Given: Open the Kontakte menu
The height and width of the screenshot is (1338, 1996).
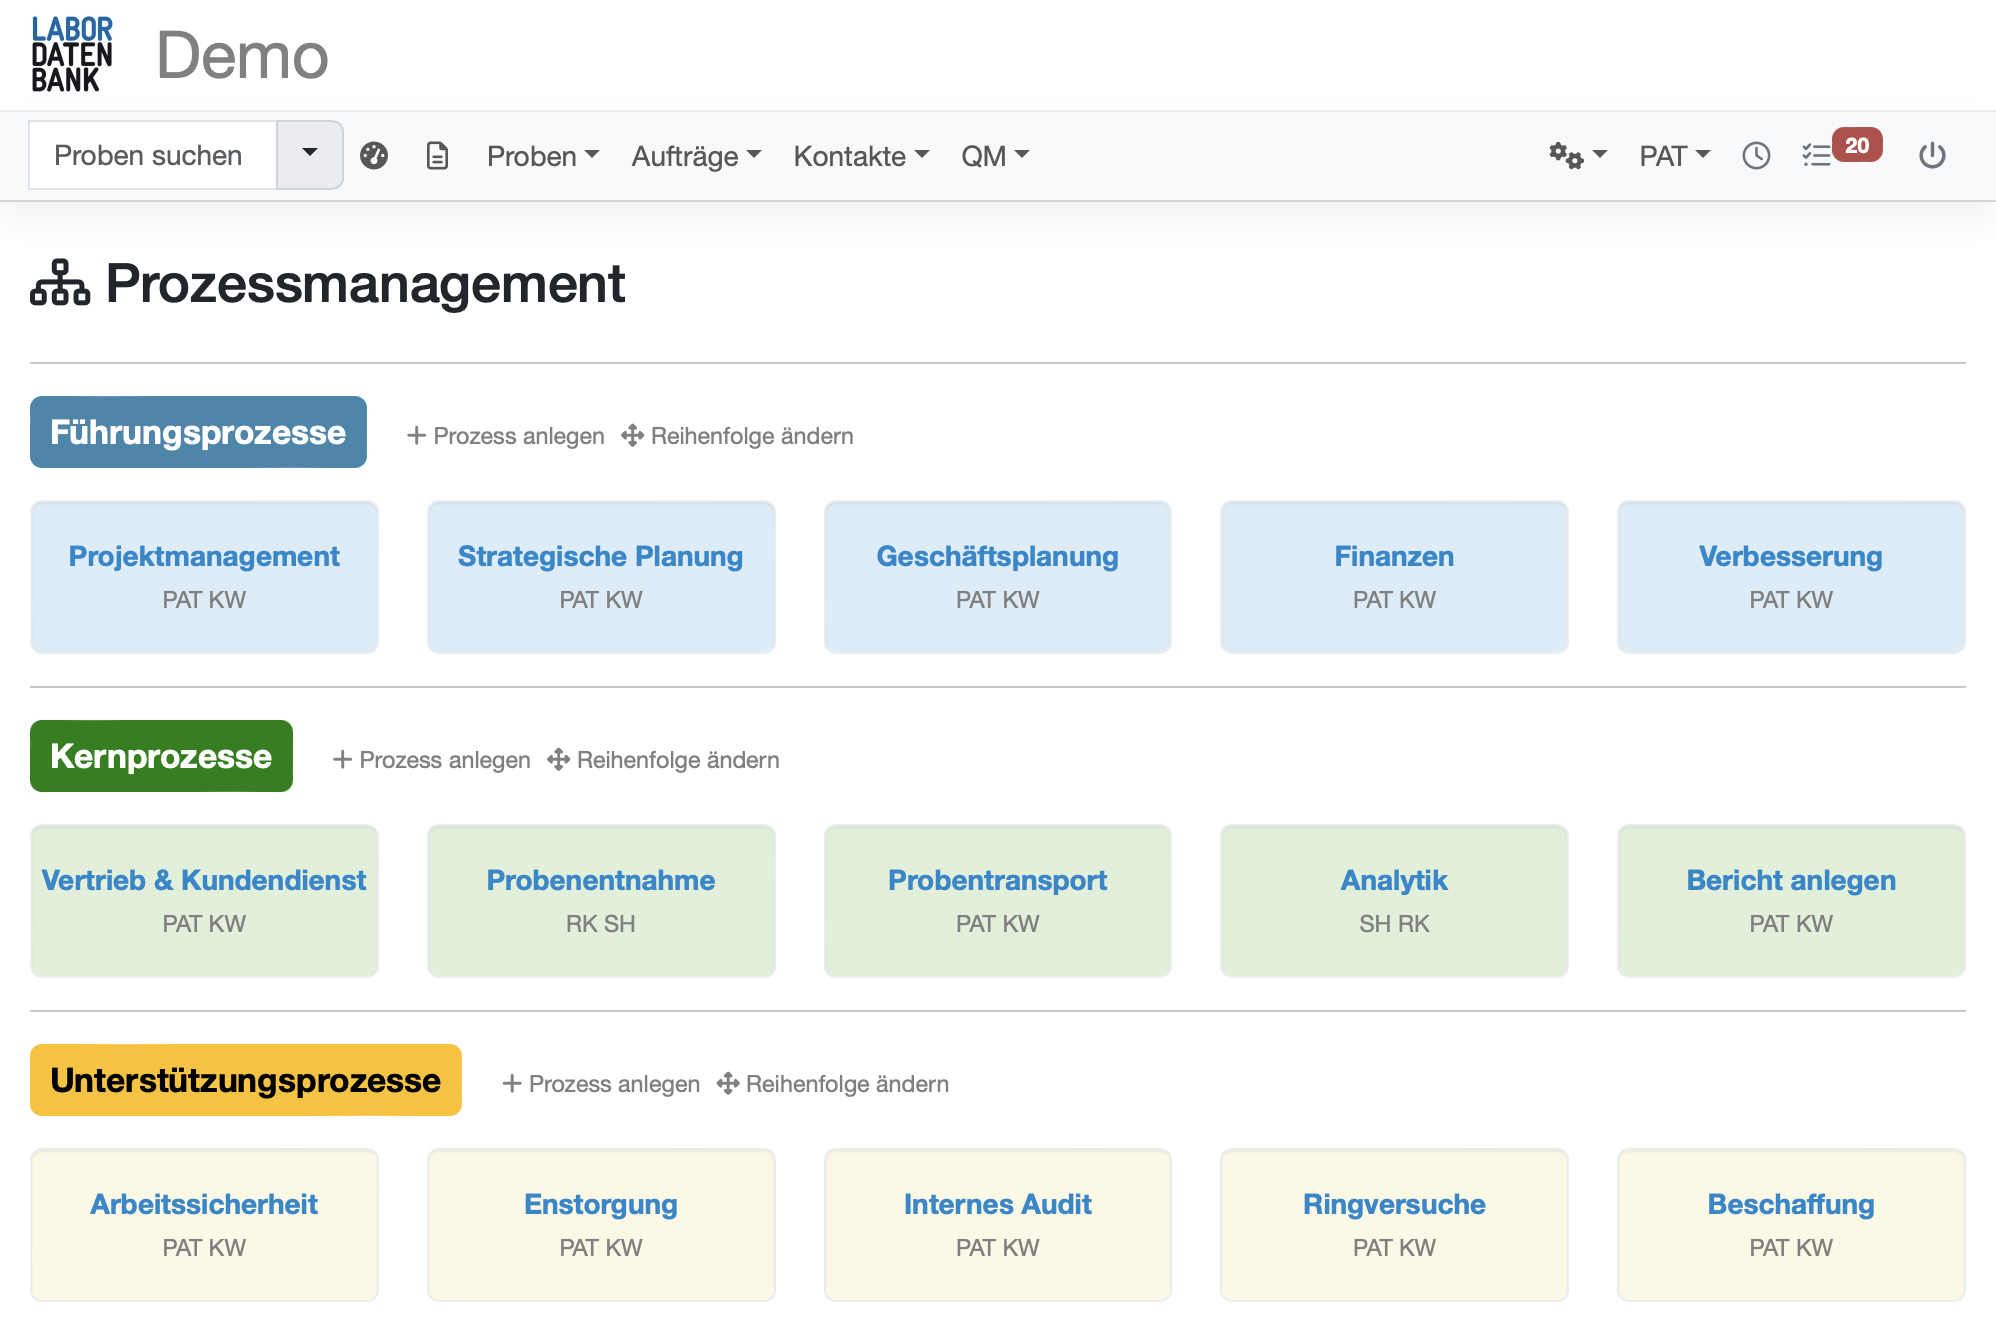Looking at the screenshot, I should click(859, 155).
